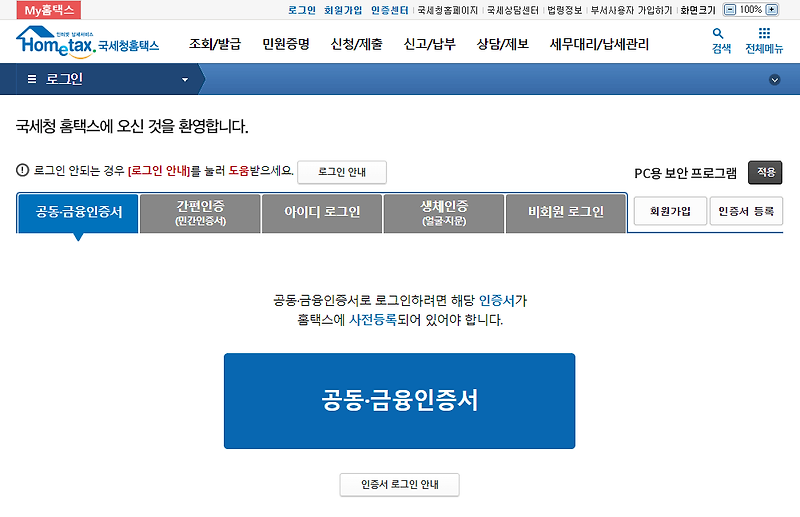Click the 회원가입 button beside tabs
Screen dimensions: 800x517
pyautogui.click(x=670, y=211)
